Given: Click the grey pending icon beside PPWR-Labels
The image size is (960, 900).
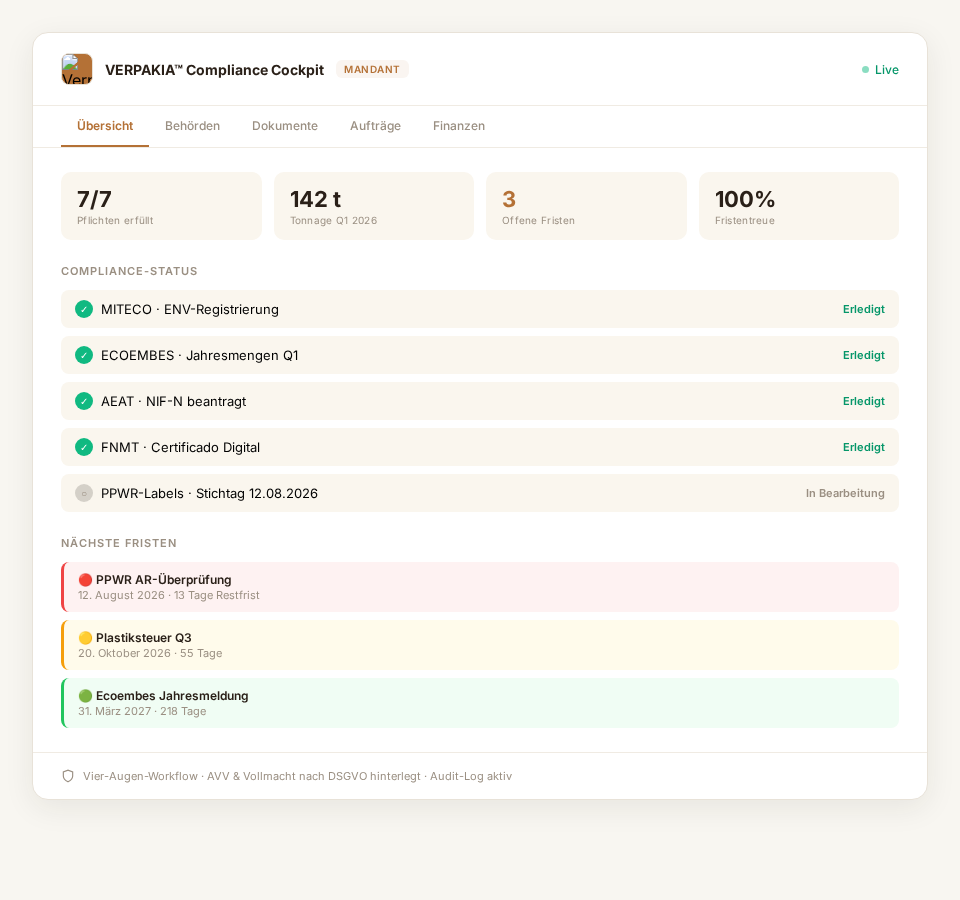Looking at the screenshot, I should coord(84,493).
